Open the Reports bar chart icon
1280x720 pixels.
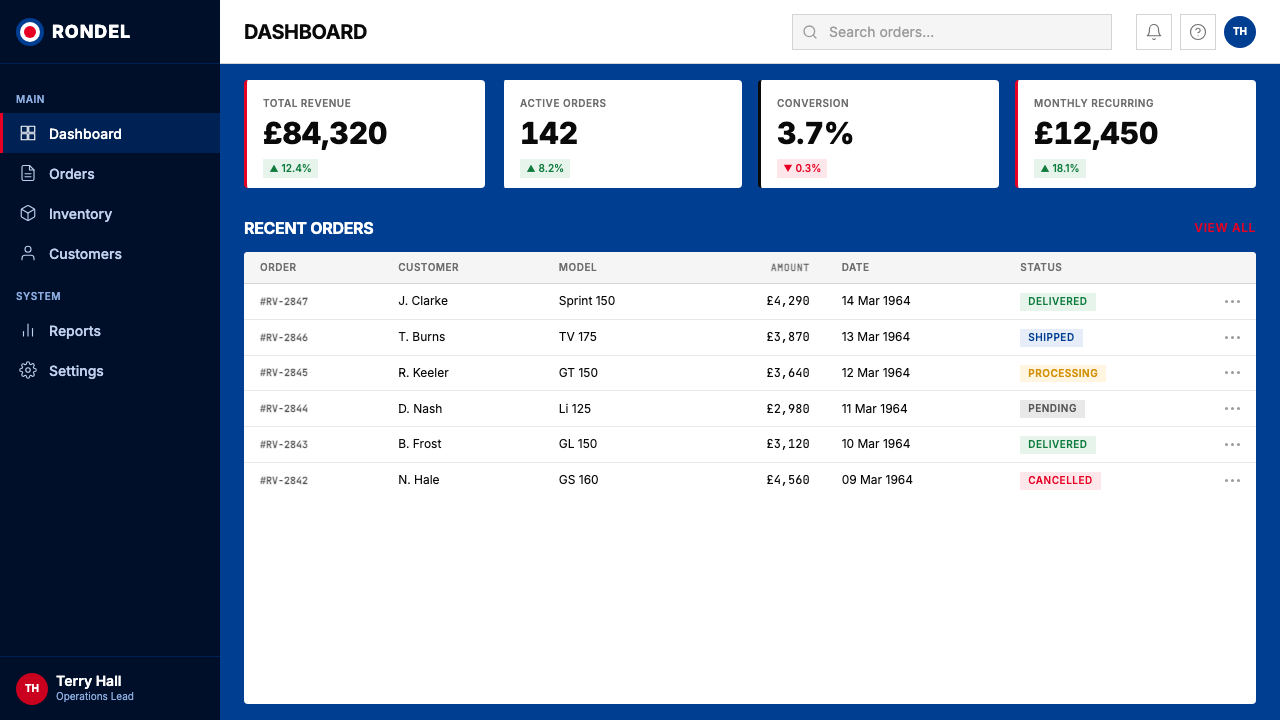point(28,330)
